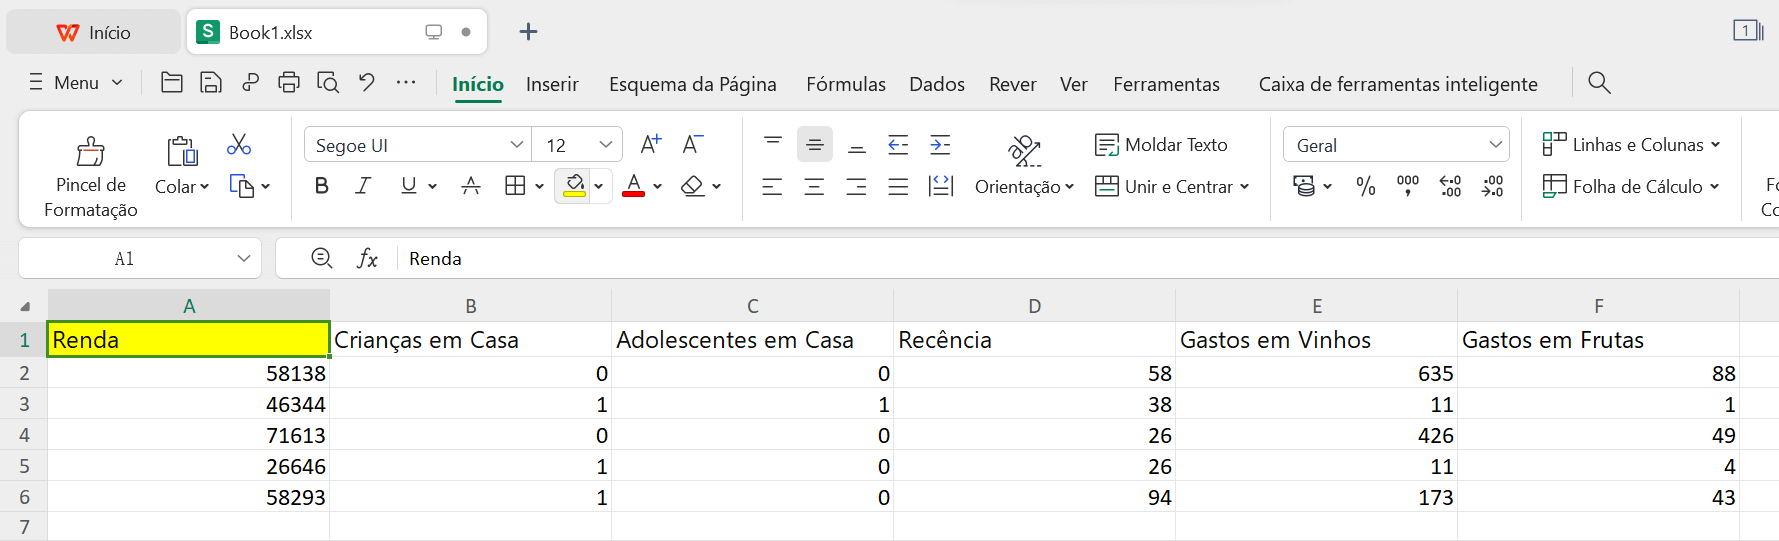Toggle middle vertical alignment

point(815,145)
